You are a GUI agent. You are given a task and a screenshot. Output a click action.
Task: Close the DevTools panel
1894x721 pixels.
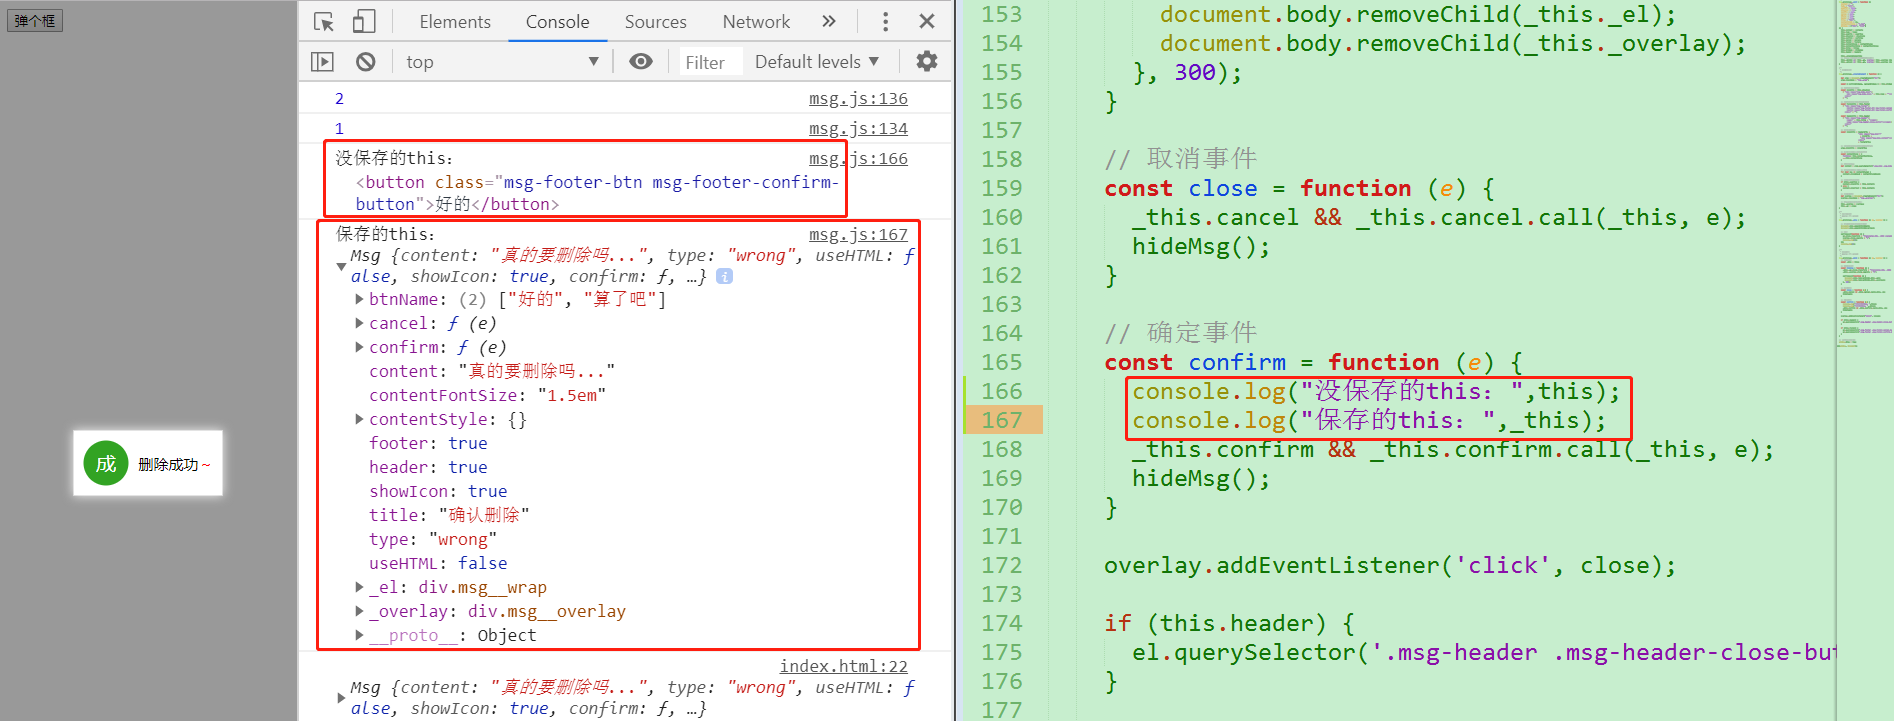point(927,22)
